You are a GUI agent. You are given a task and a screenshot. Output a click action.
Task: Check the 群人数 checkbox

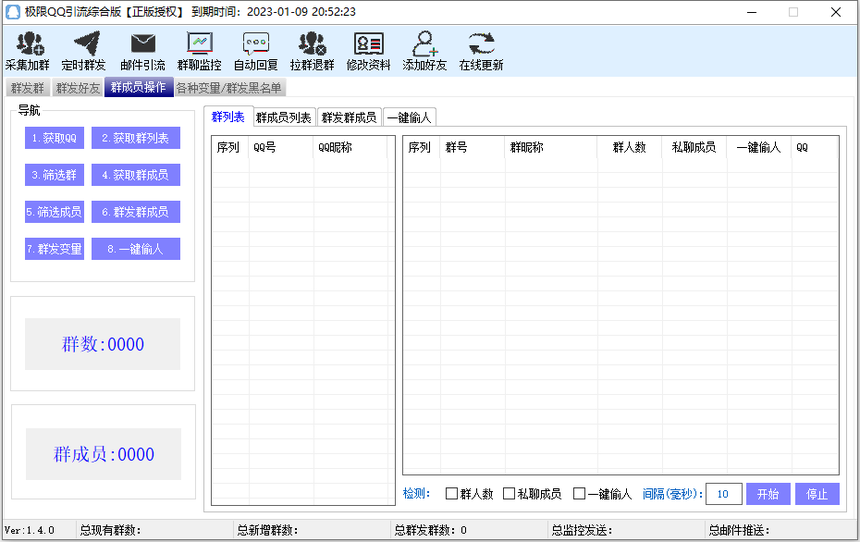pos(451,494)
